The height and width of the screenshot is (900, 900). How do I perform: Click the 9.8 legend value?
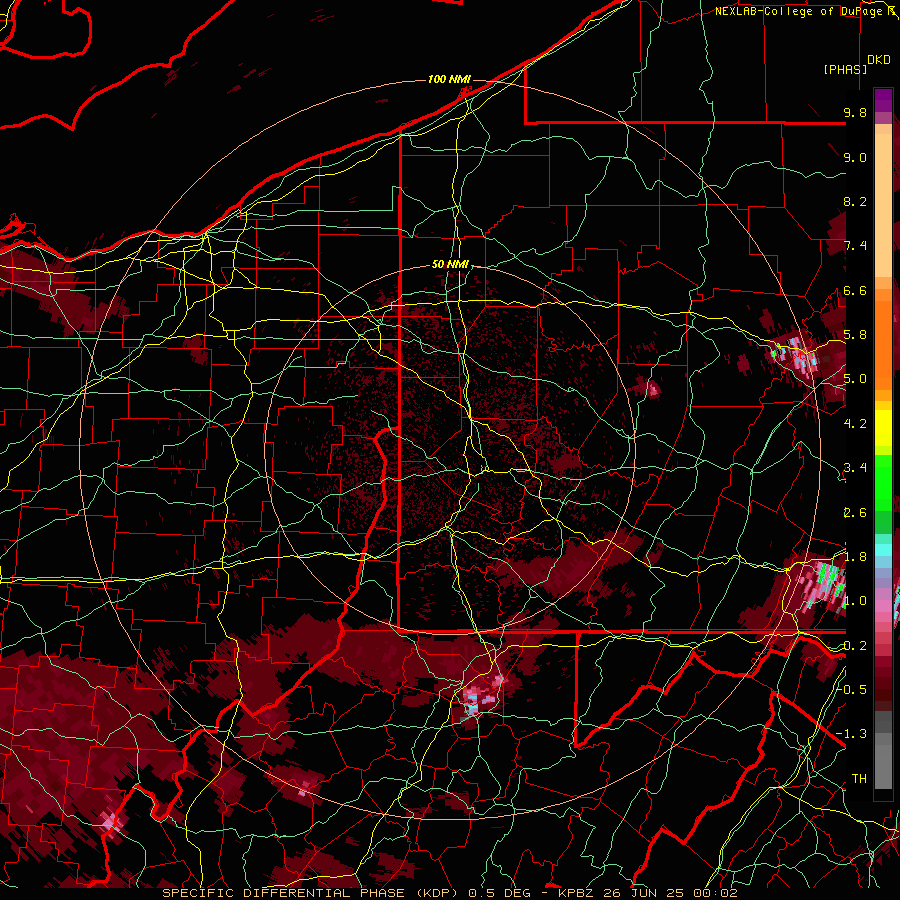coord(855,112)
